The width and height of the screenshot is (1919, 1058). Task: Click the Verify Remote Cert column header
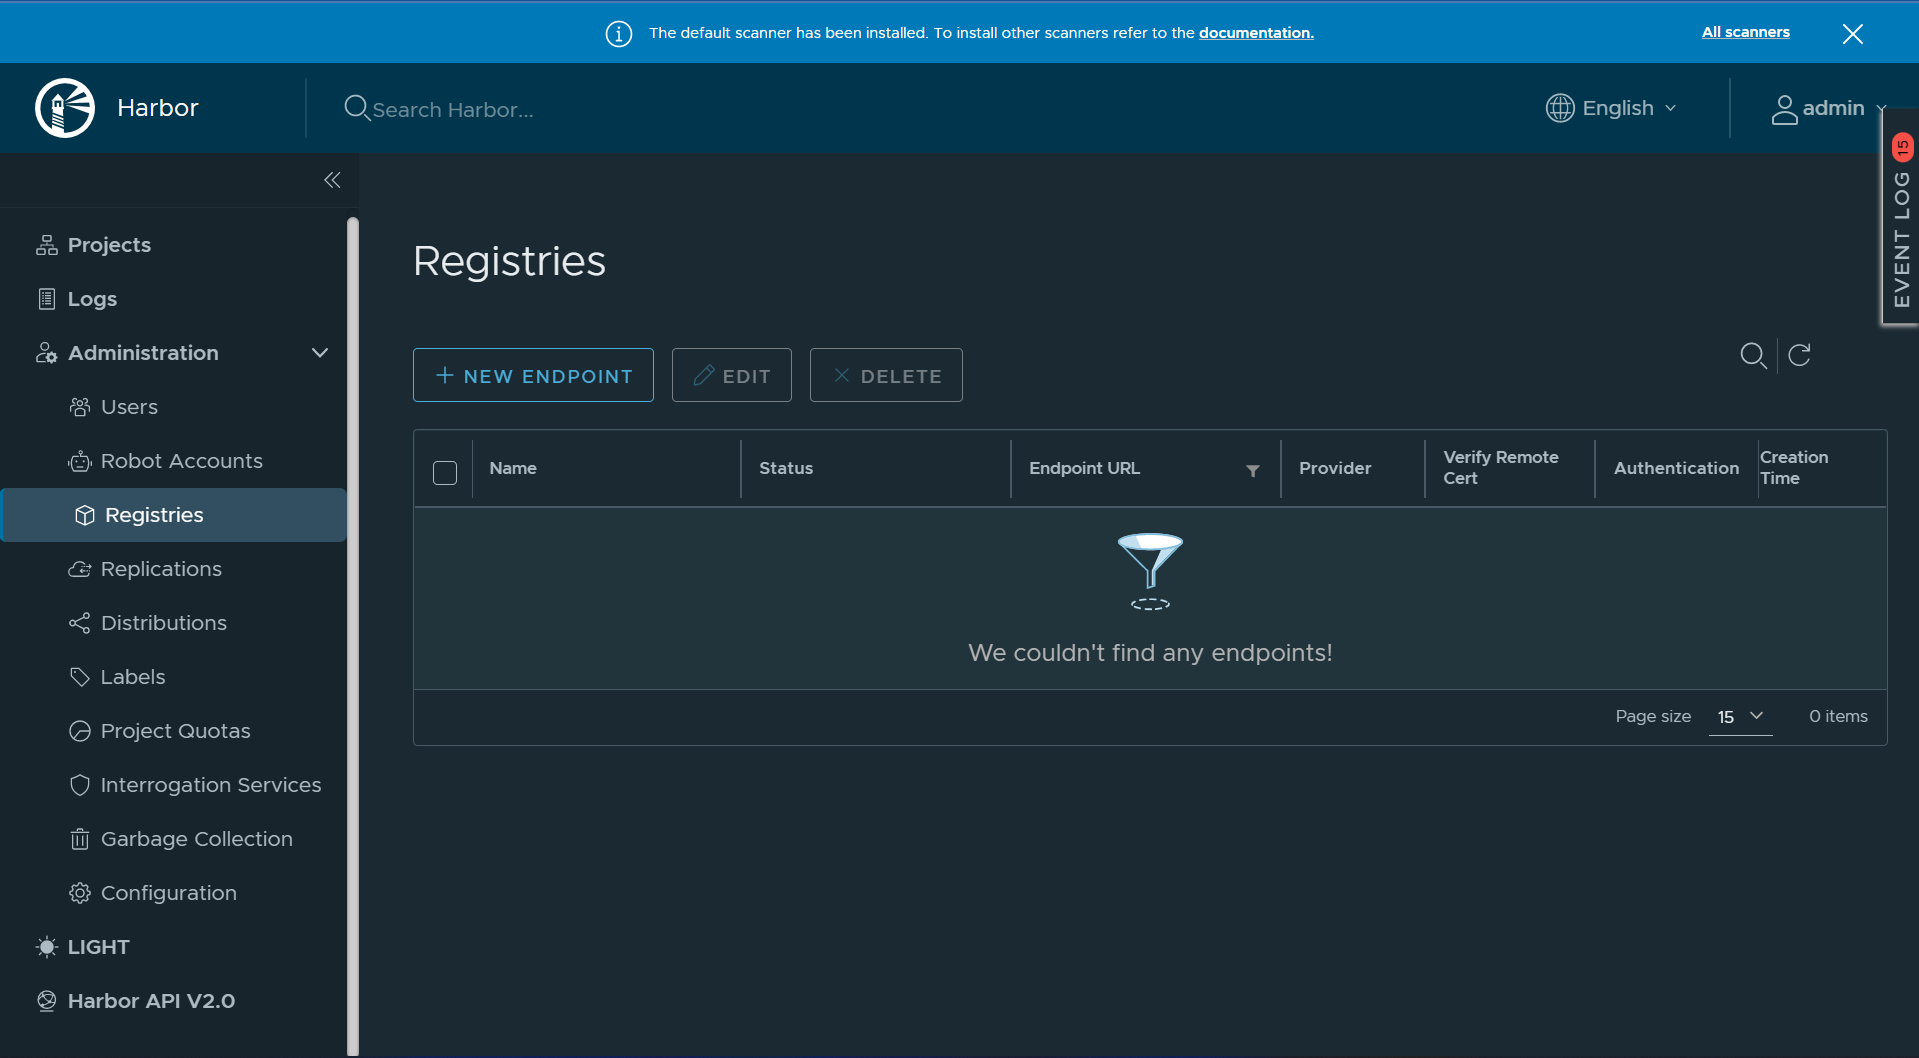pyautogui.click(x=1501, y=468)
